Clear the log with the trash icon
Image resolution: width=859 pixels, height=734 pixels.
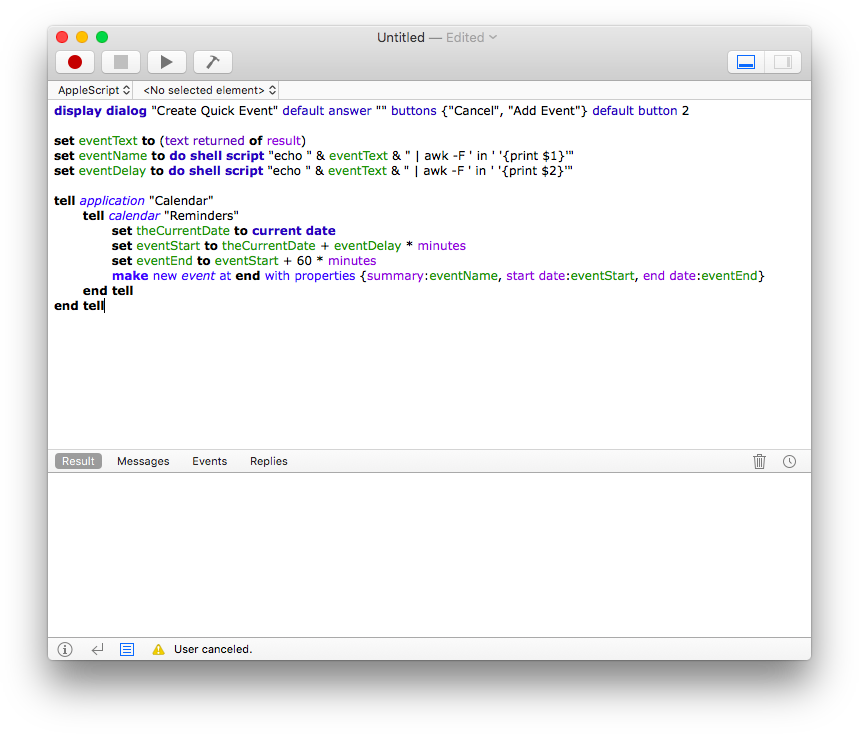(759, 461)
